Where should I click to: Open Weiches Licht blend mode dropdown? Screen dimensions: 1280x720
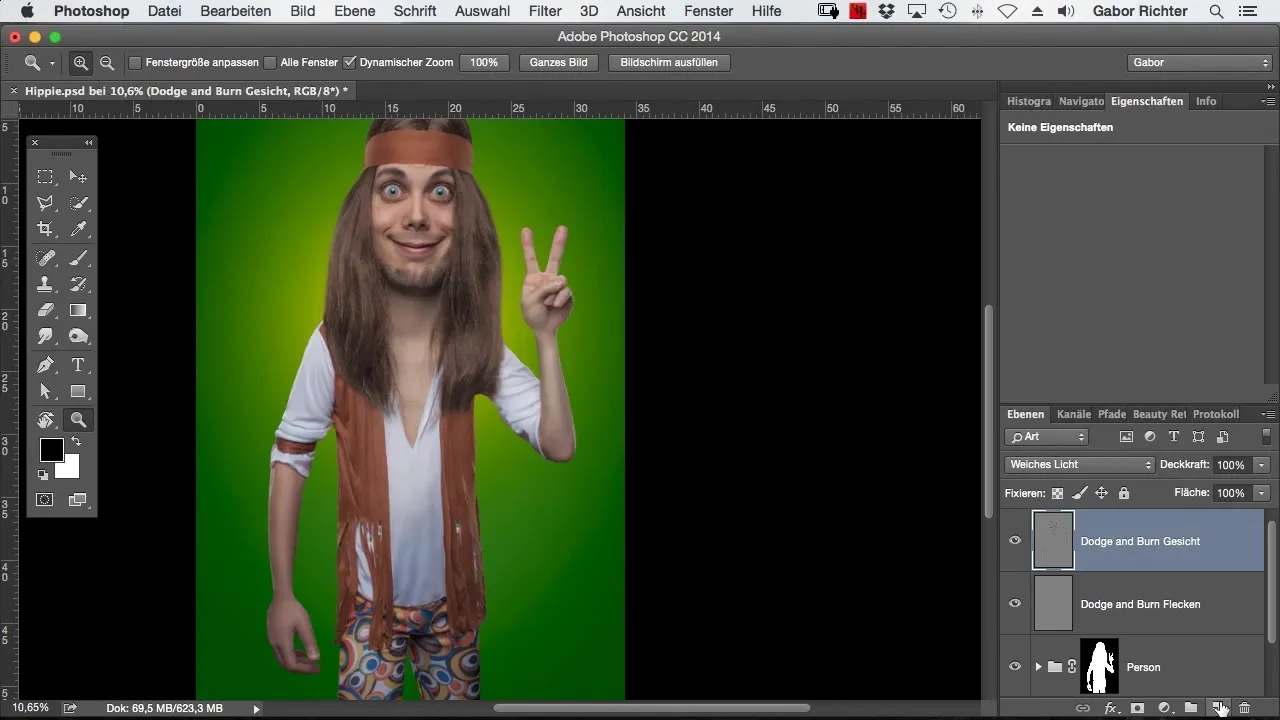(1079, 465)
